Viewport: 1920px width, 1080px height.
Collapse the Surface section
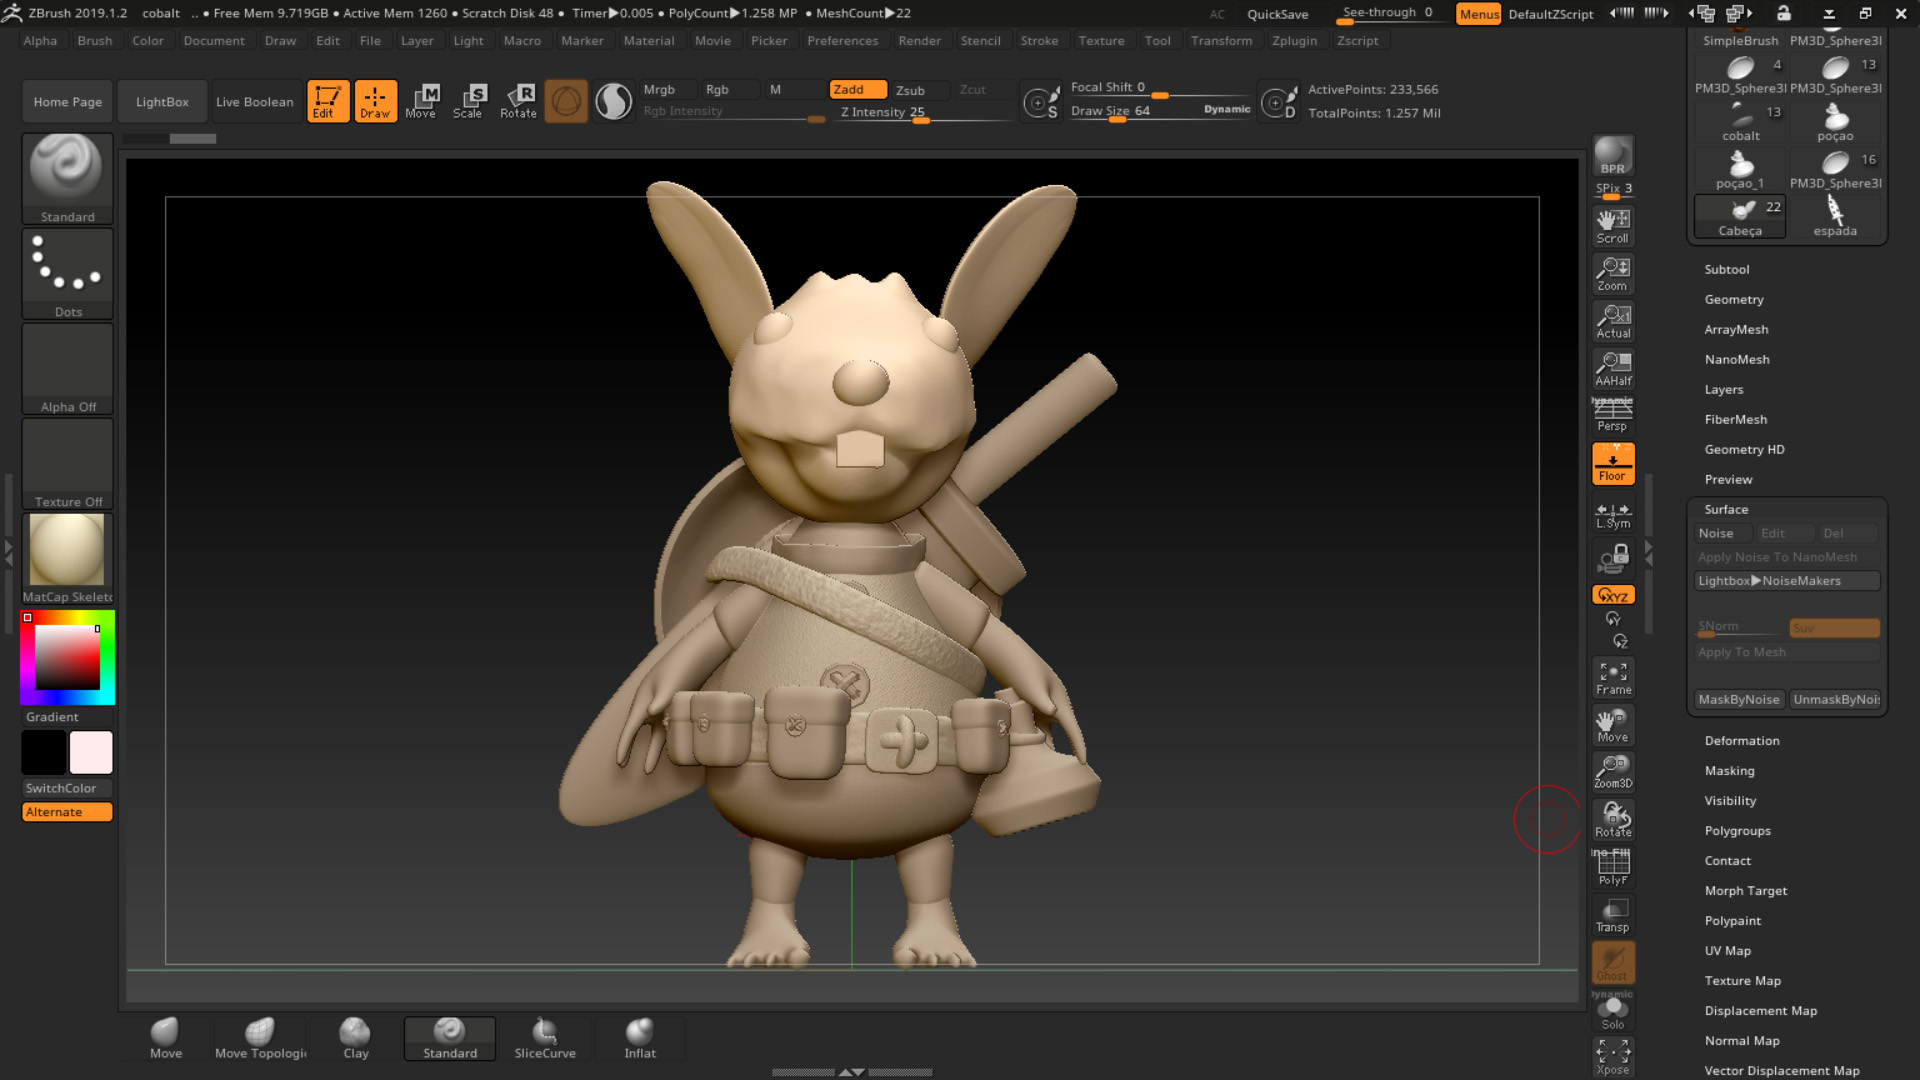(x=1727, y=510)
